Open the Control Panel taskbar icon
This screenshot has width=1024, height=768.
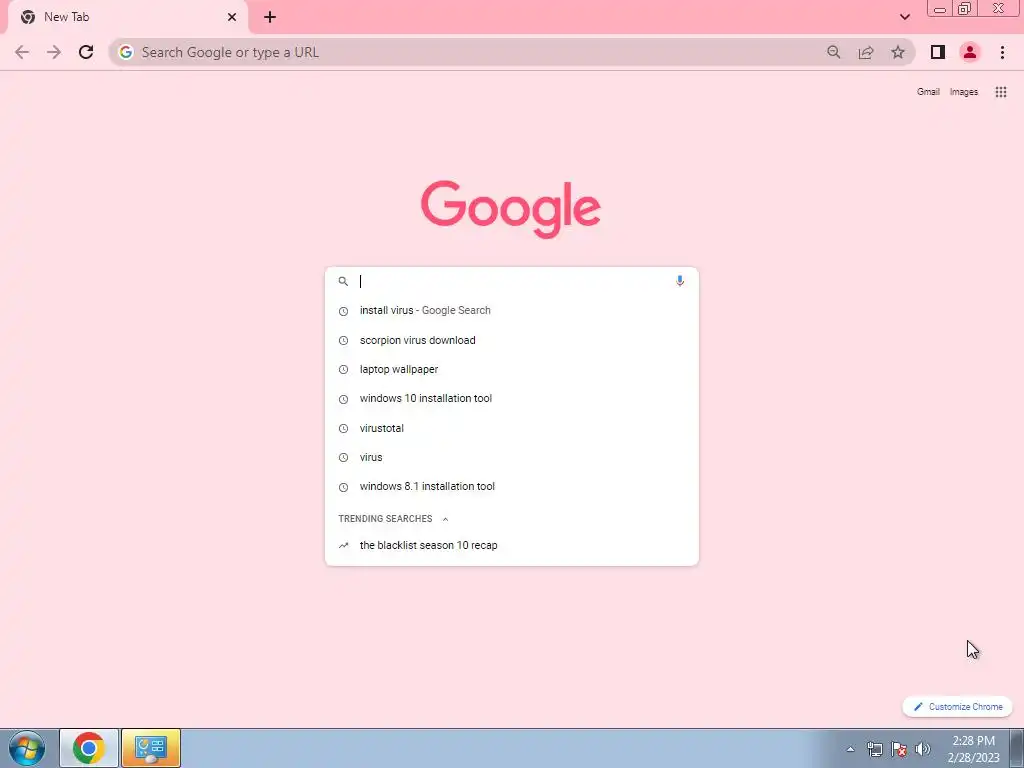click(x=151, y=748)
